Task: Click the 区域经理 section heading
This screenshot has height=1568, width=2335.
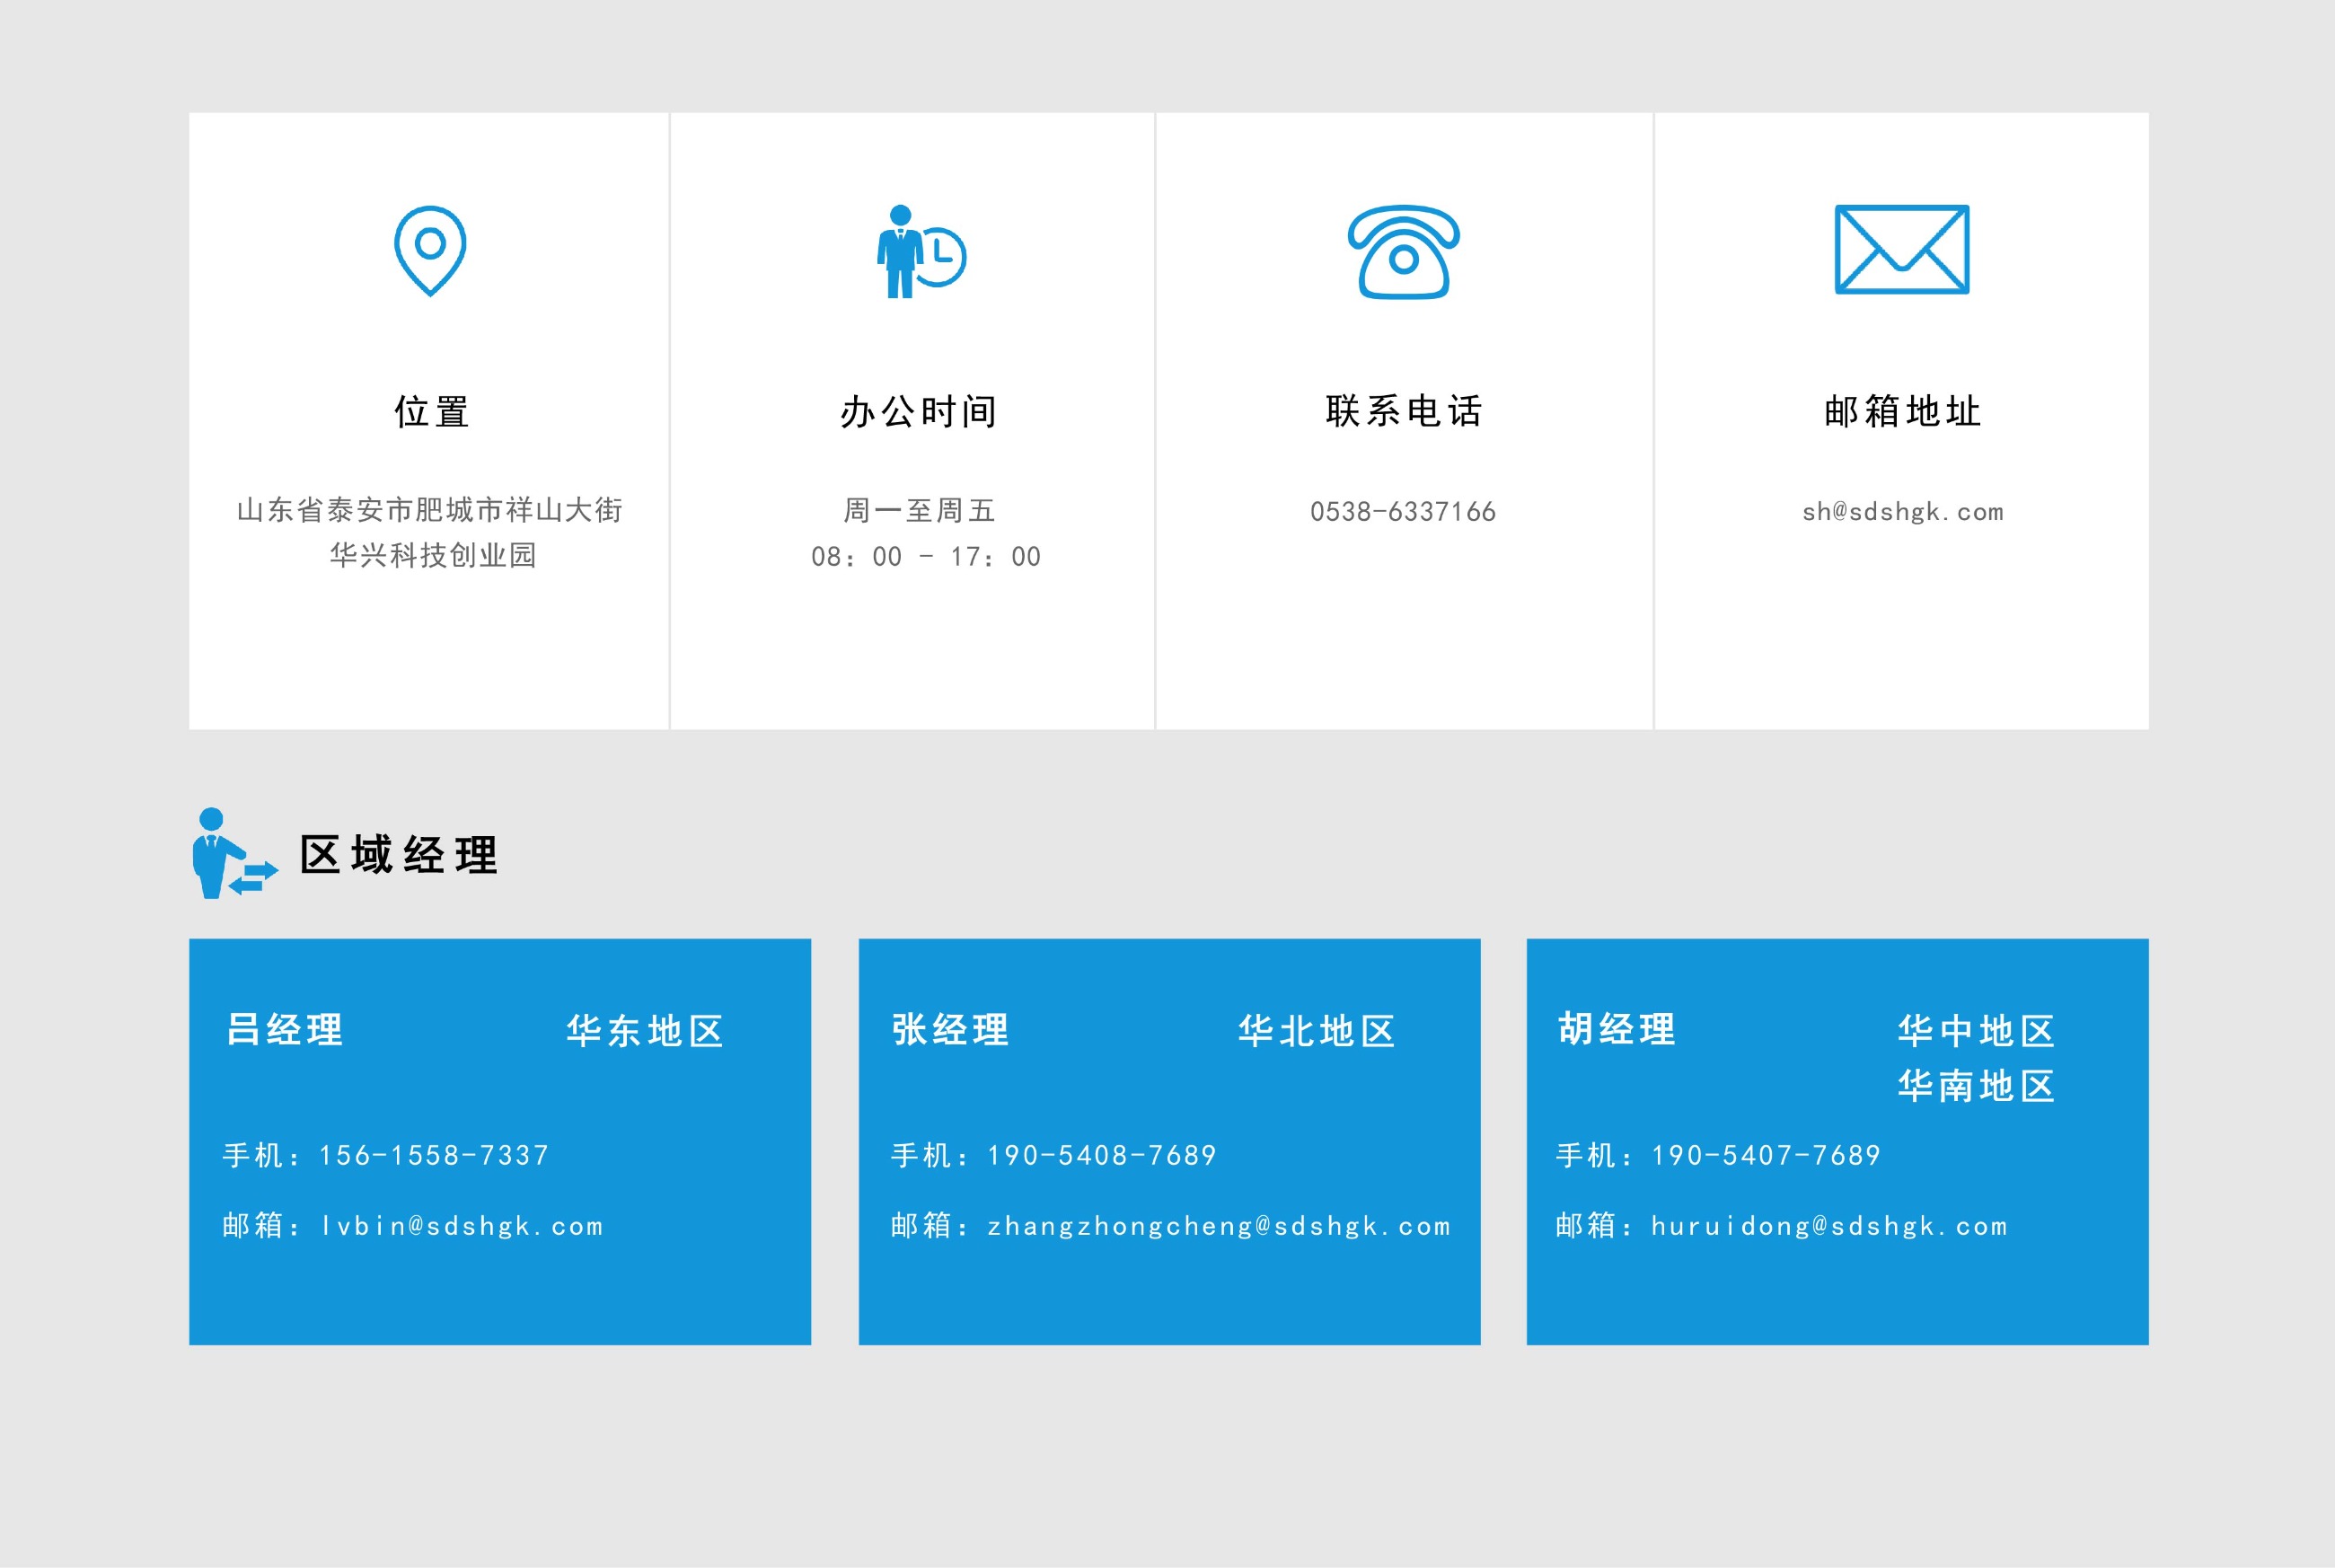Action: tap(399, 855)
